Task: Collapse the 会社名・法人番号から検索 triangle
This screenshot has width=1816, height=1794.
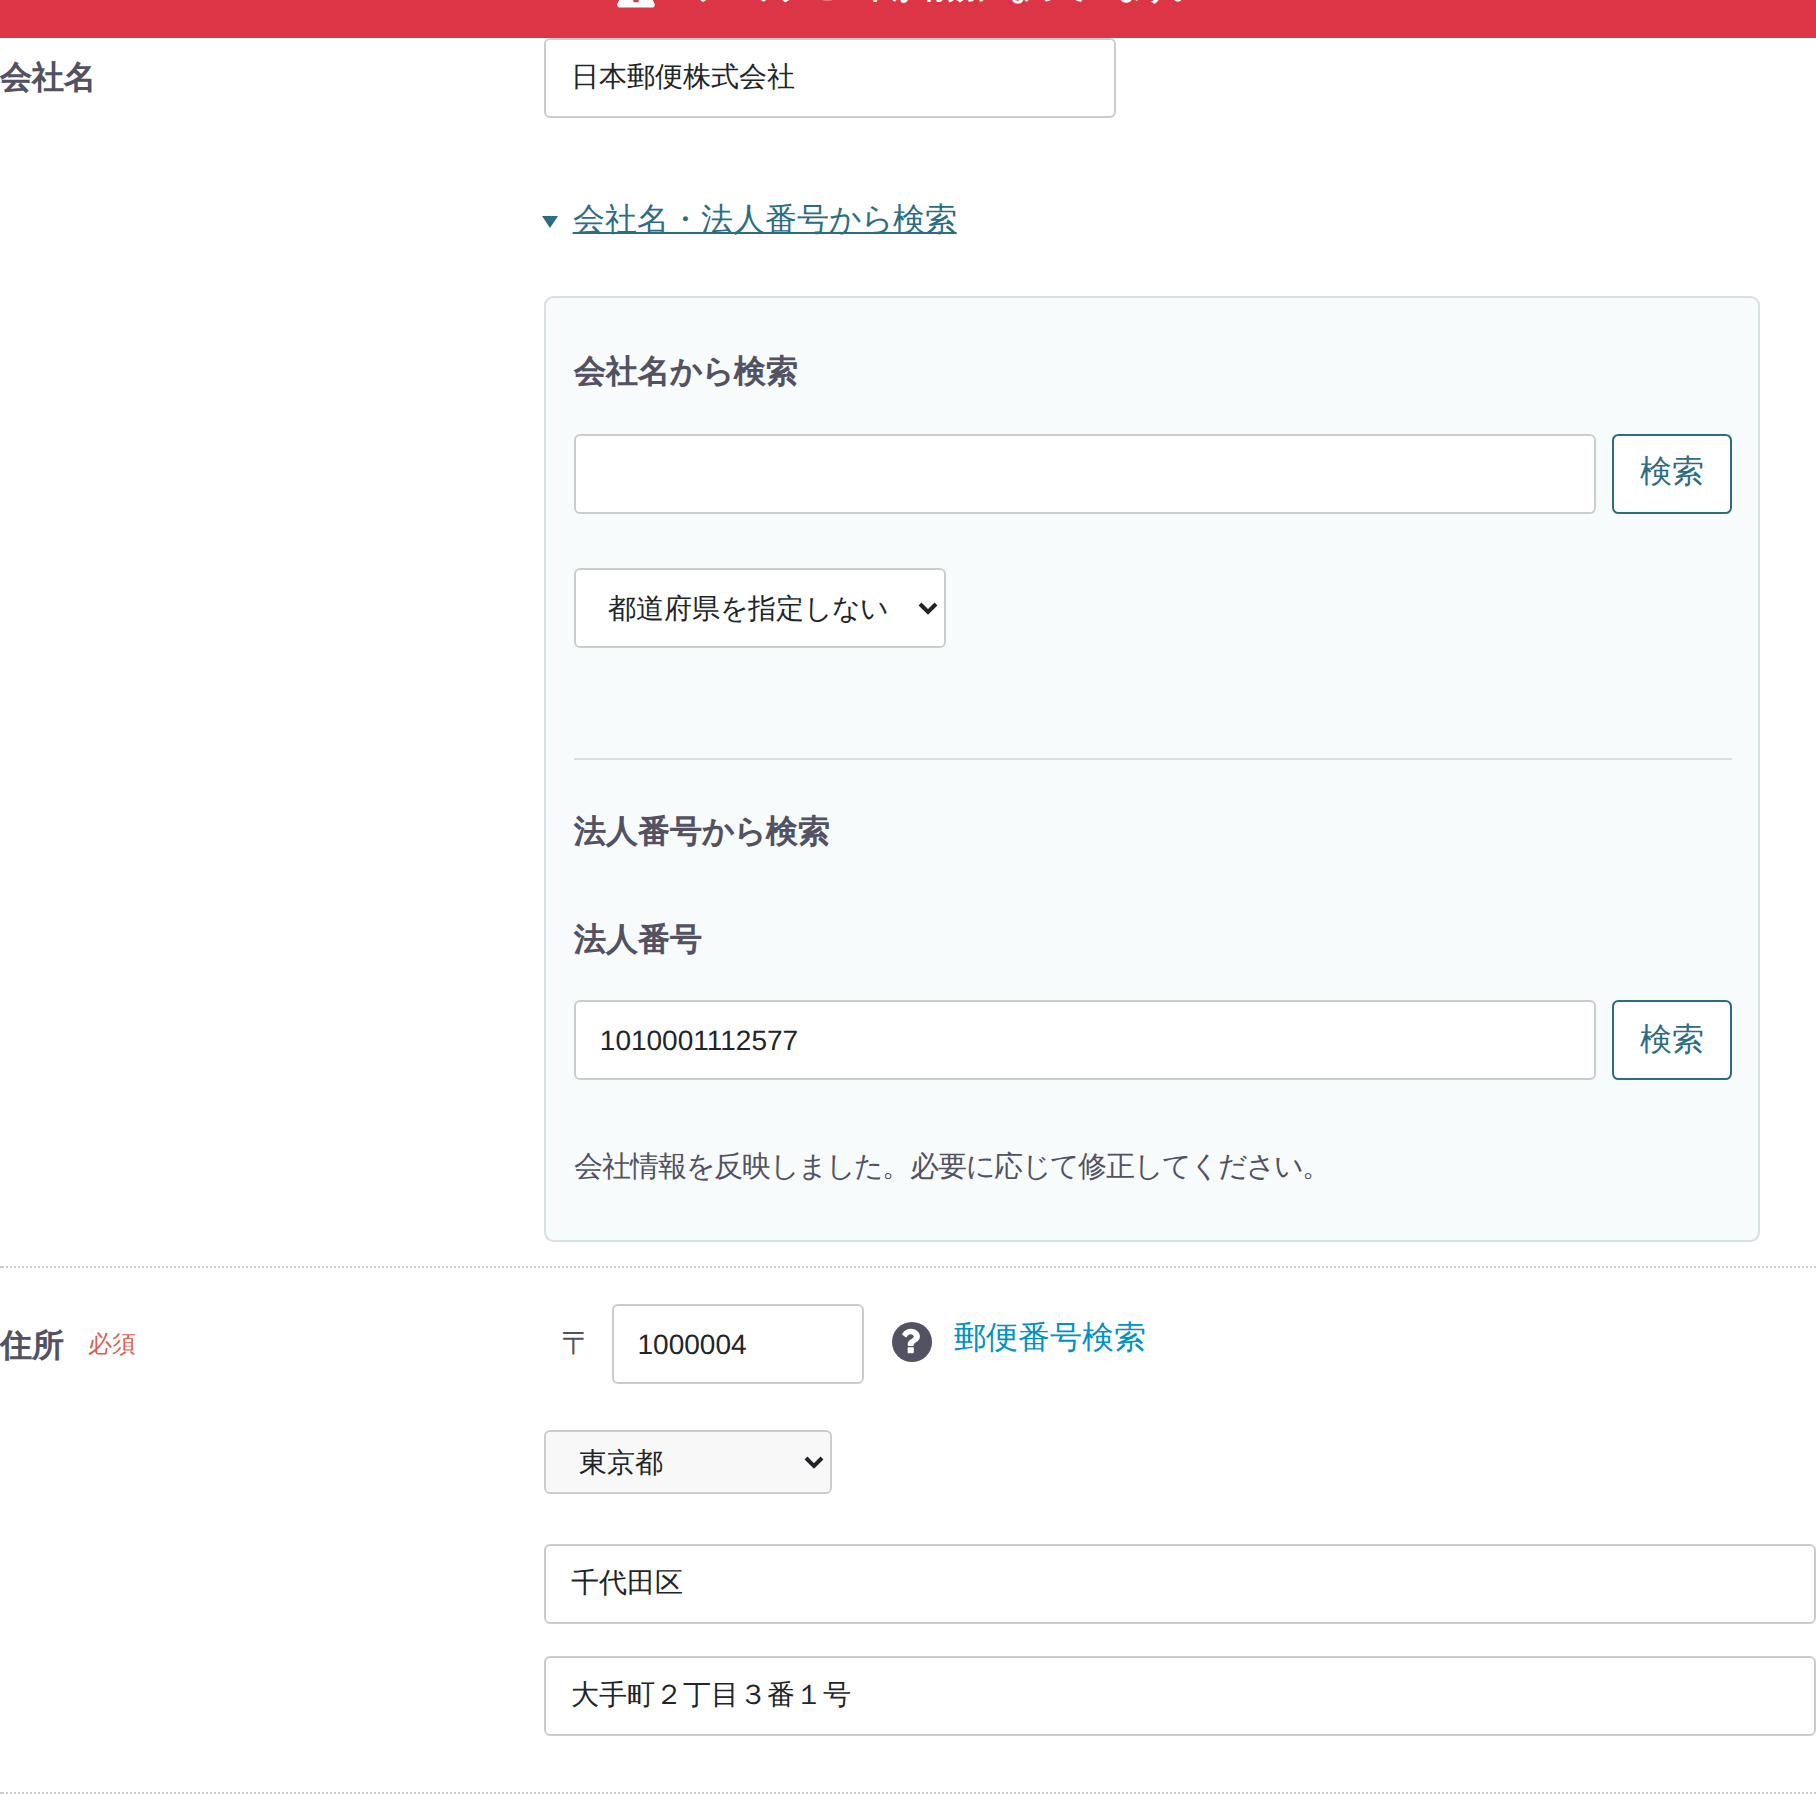Action: 549,221
